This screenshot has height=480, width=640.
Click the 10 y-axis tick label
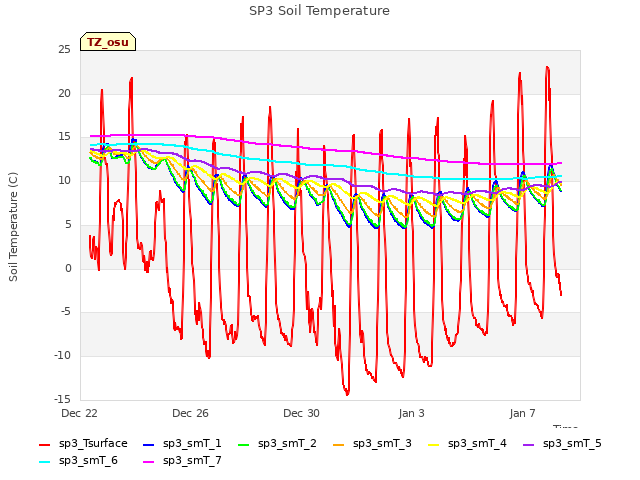[x=64, y=180]
